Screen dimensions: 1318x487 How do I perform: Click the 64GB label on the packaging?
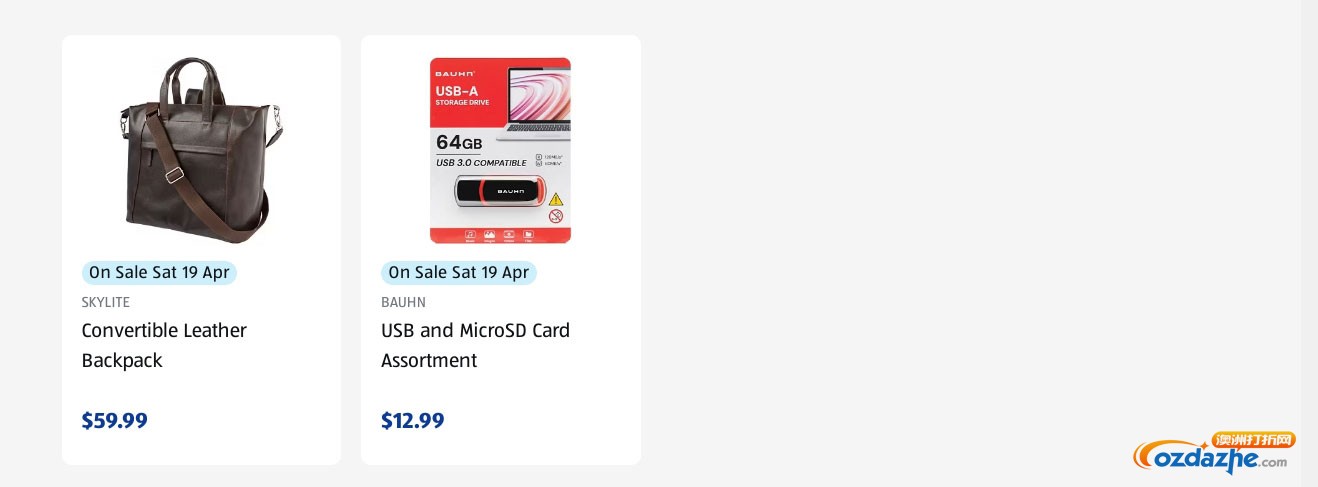click(460, 141)
